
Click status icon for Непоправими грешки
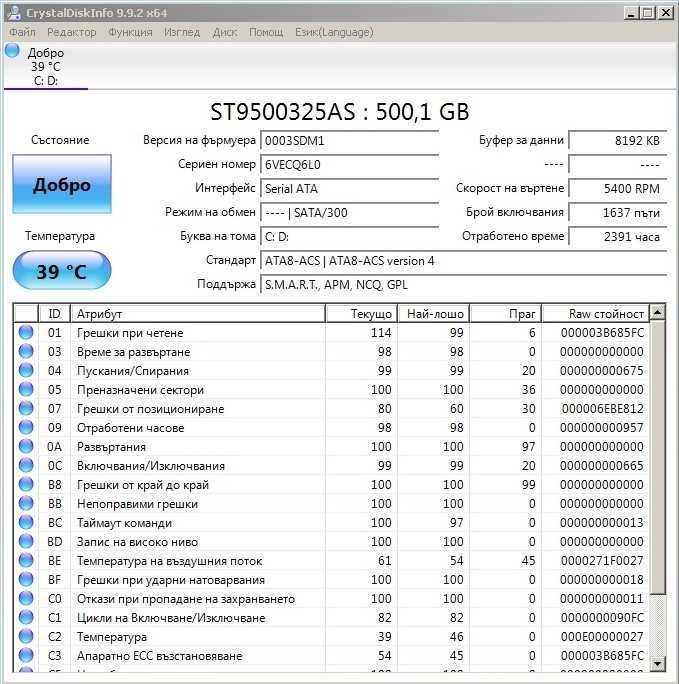26,503
